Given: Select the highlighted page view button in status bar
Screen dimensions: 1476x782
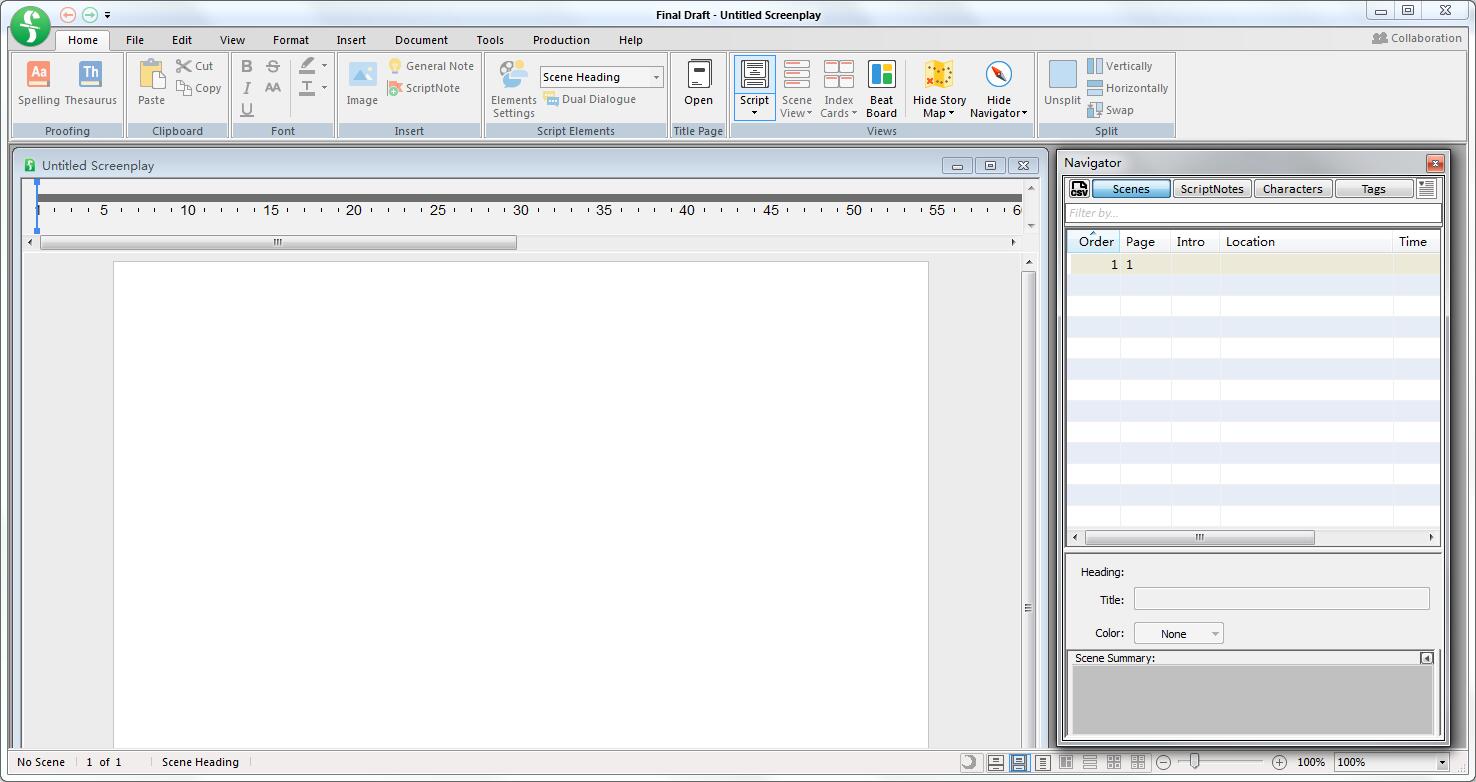Looking at the screenshot, I should tap(1019, 762).
